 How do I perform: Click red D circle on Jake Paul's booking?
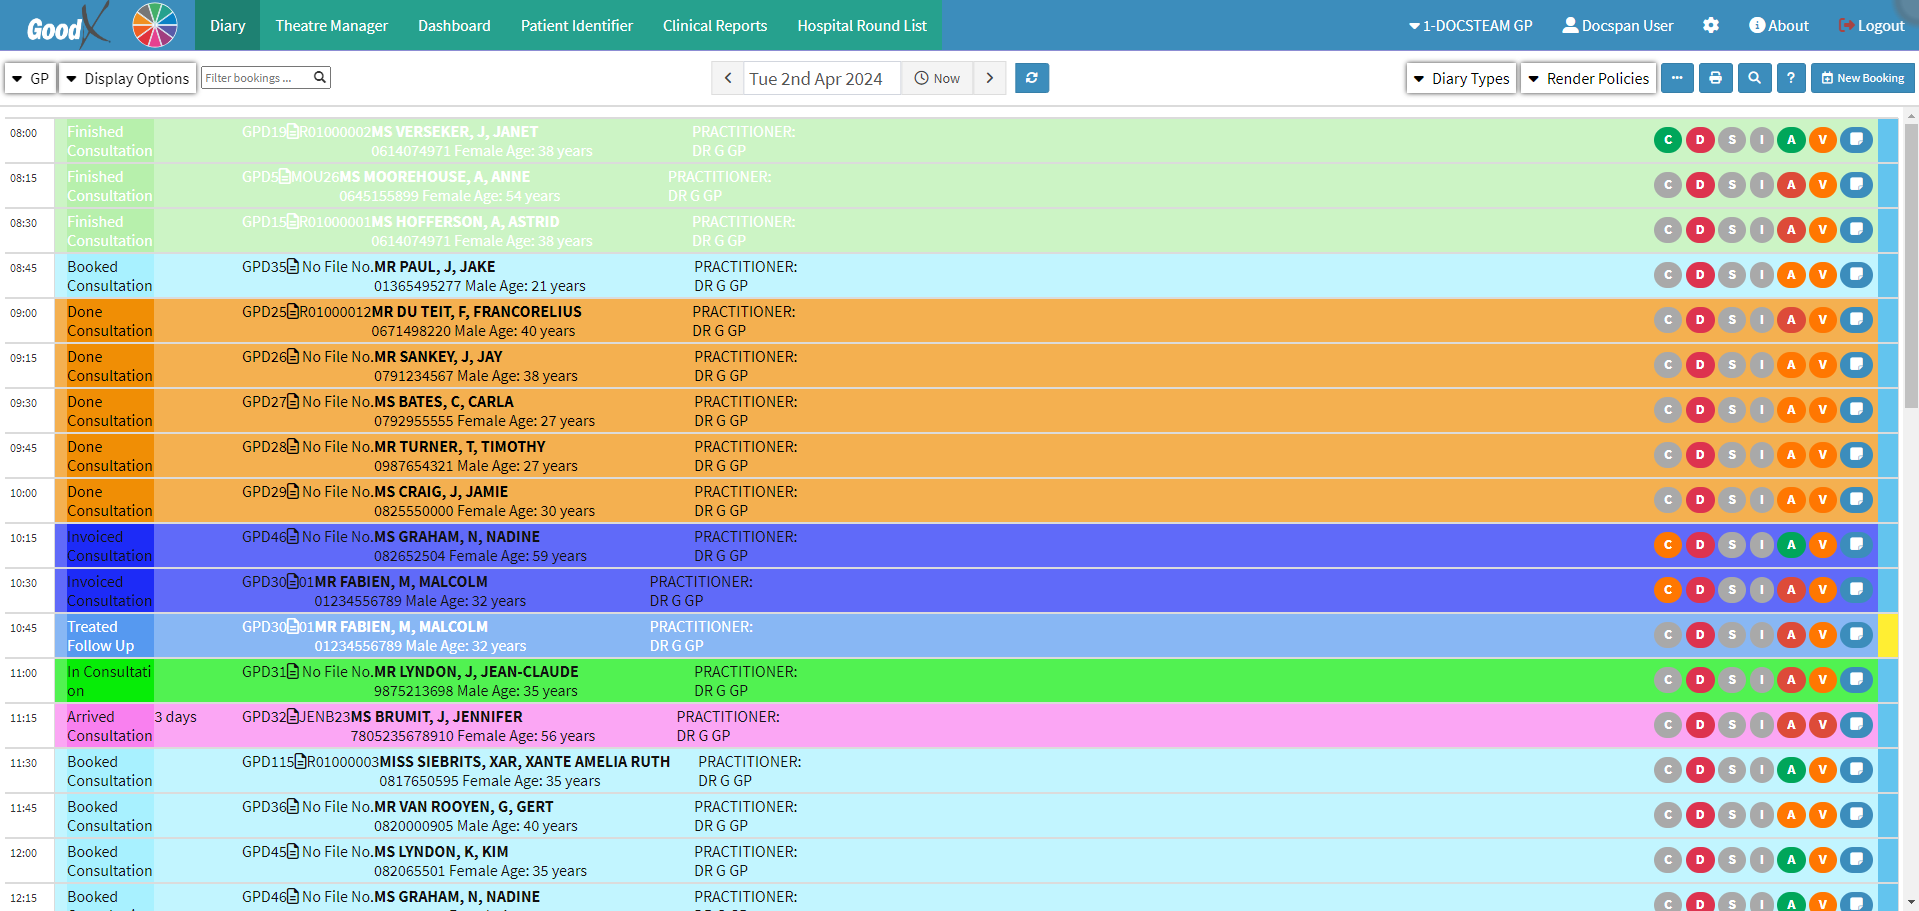click(x=1699, y=275)
